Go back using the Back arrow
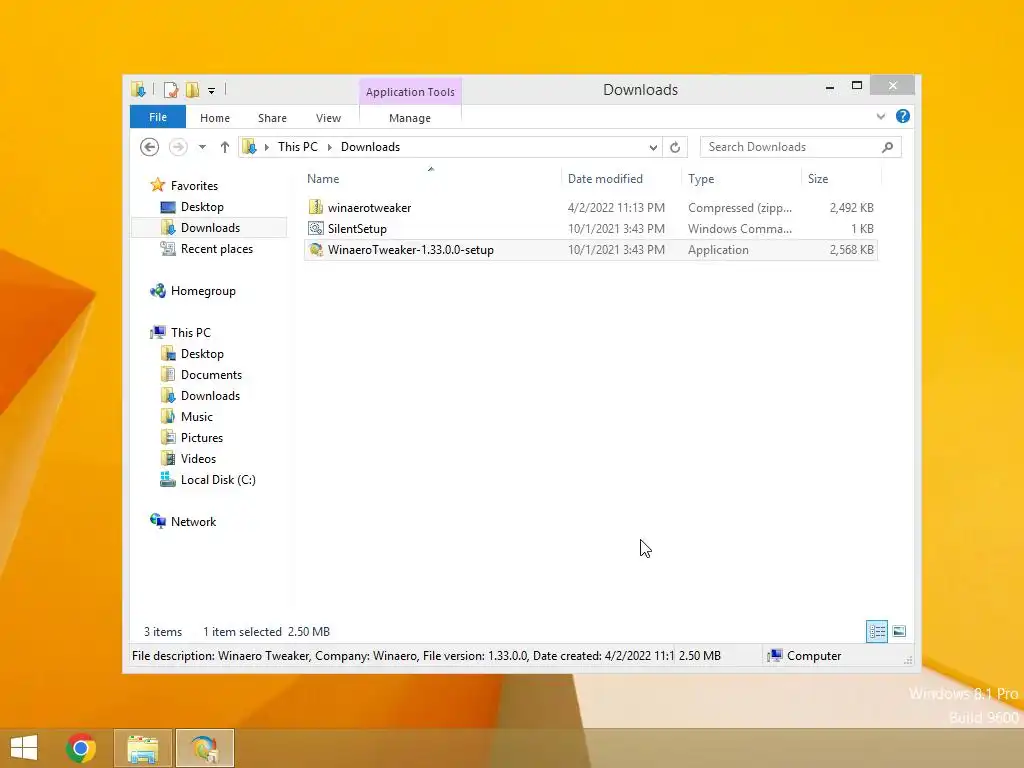The width and height of the screenshot is (1024, 768). pyautogui.click(x=150, y=147)
